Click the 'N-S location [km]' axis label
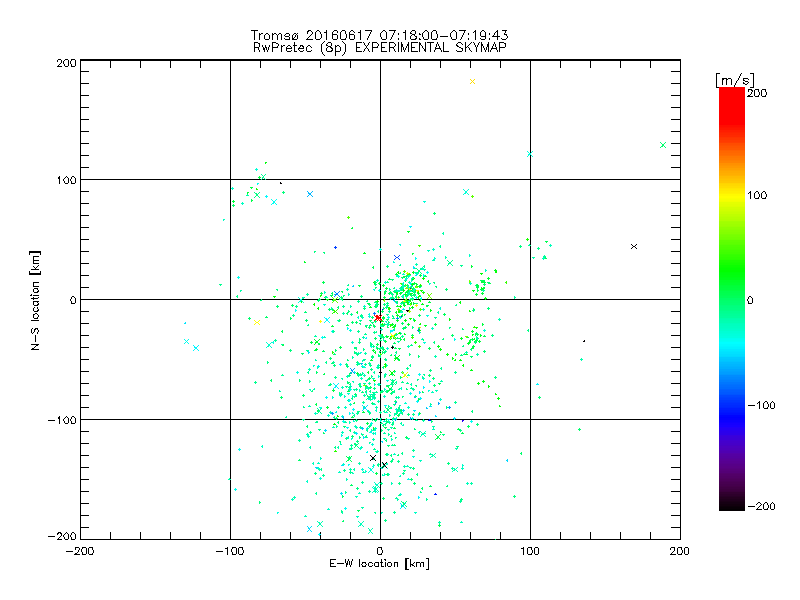 pyautogui.click(x=35, y=301)
